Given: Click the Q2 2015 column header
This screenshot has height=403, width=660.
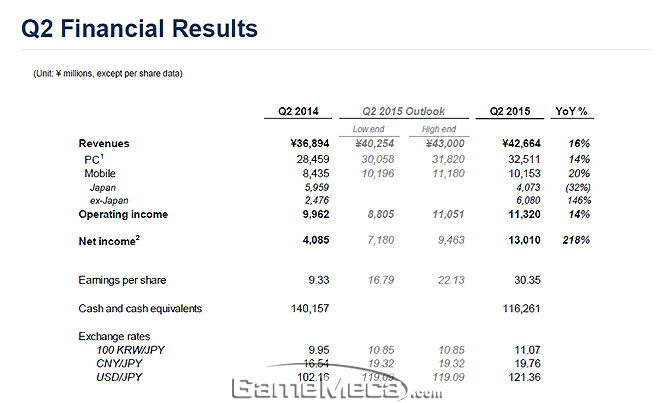Looking at the screenshot, I should click(x=509, y=111).
